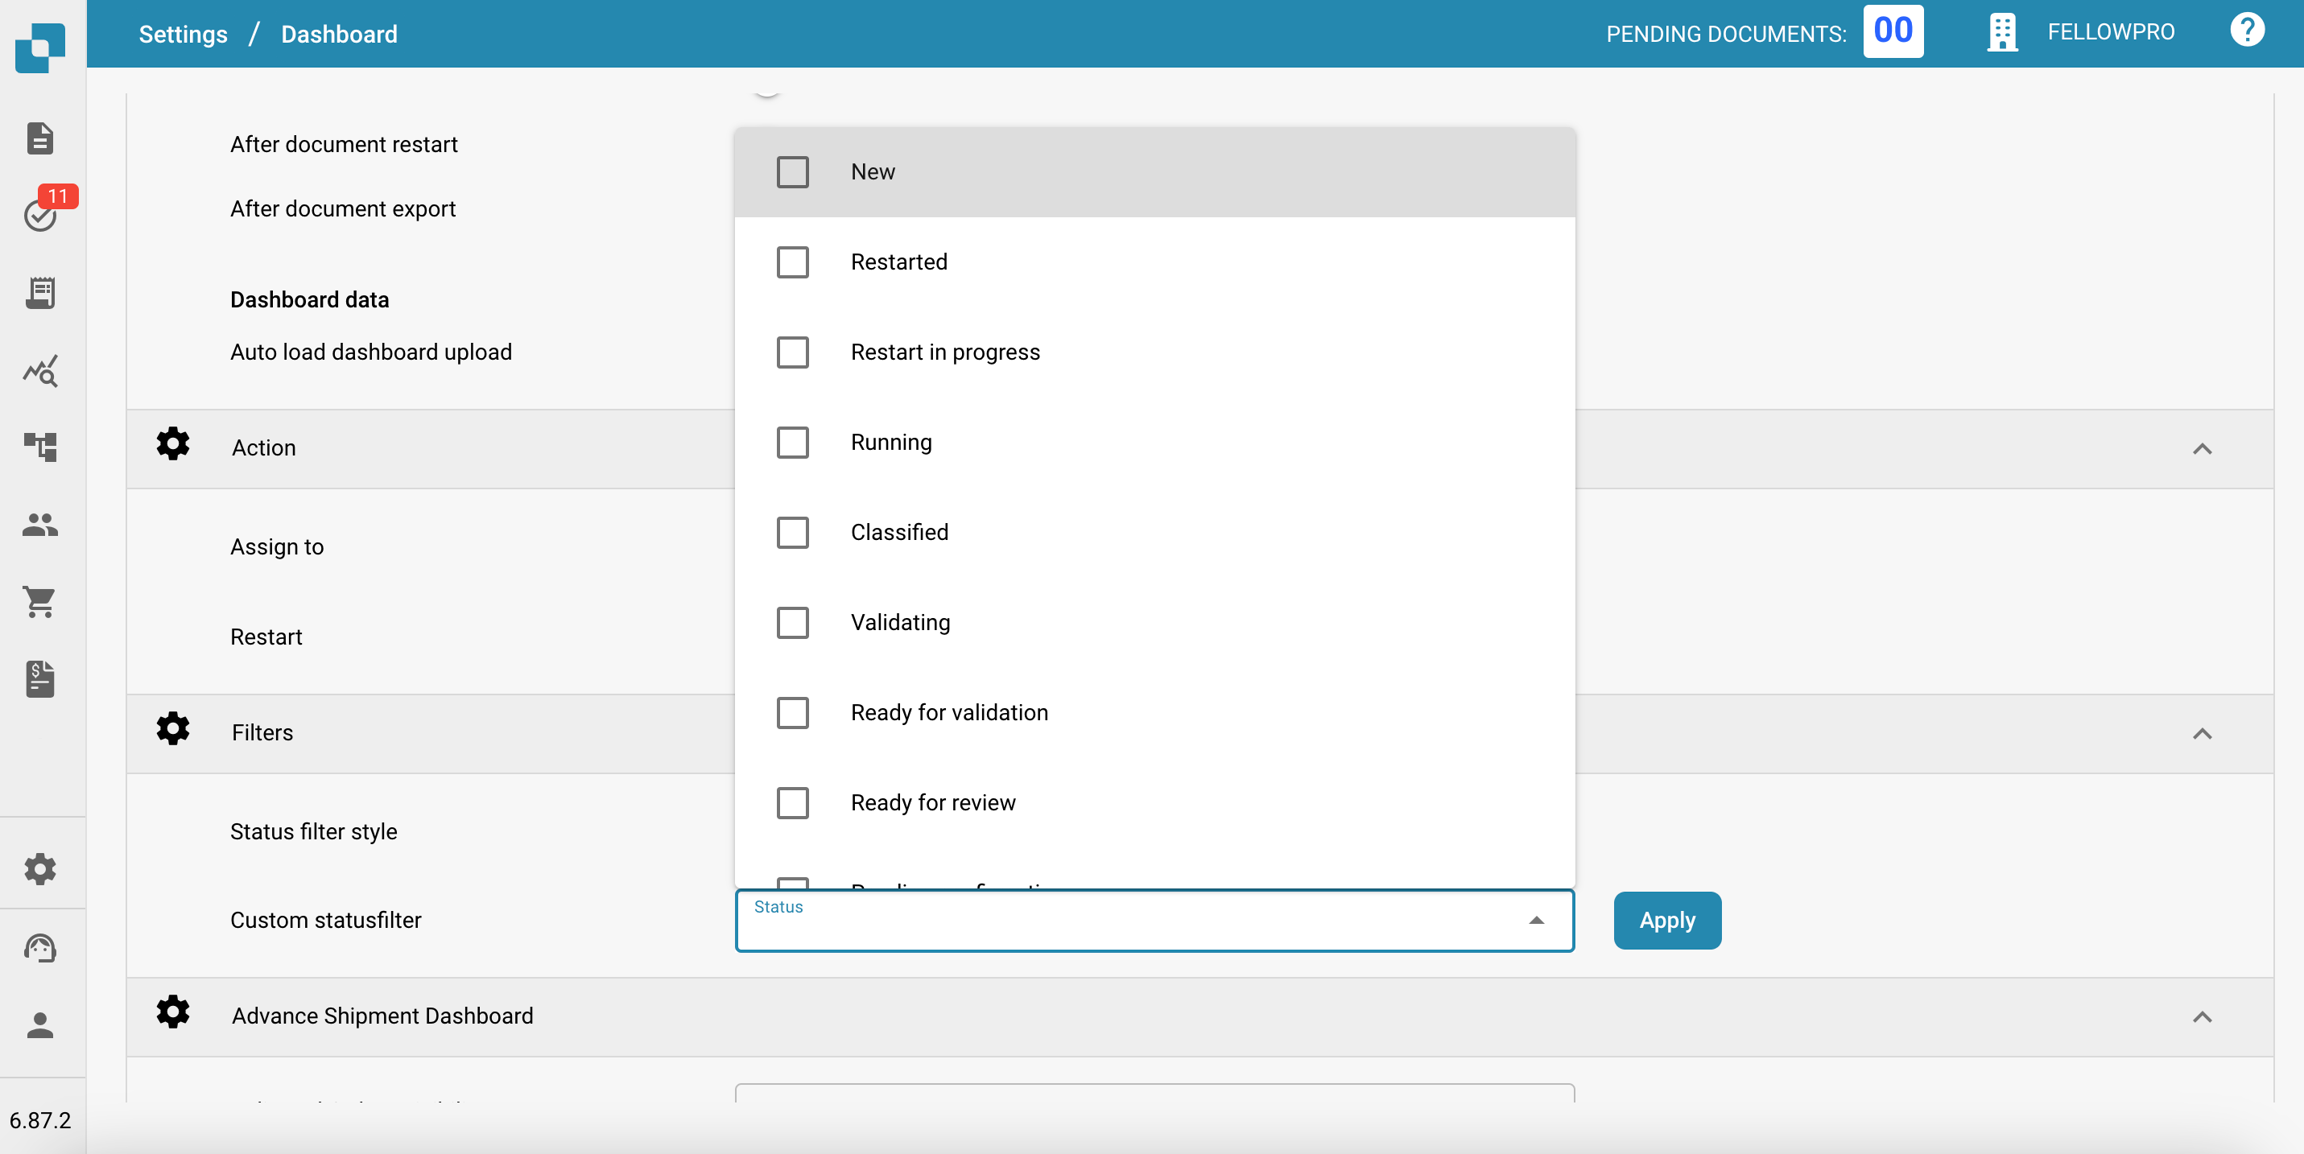This screenshot has height=1154, width=2304.
Task: Click the workflow tree icon in sidebar
Action: tap(40, 447)
